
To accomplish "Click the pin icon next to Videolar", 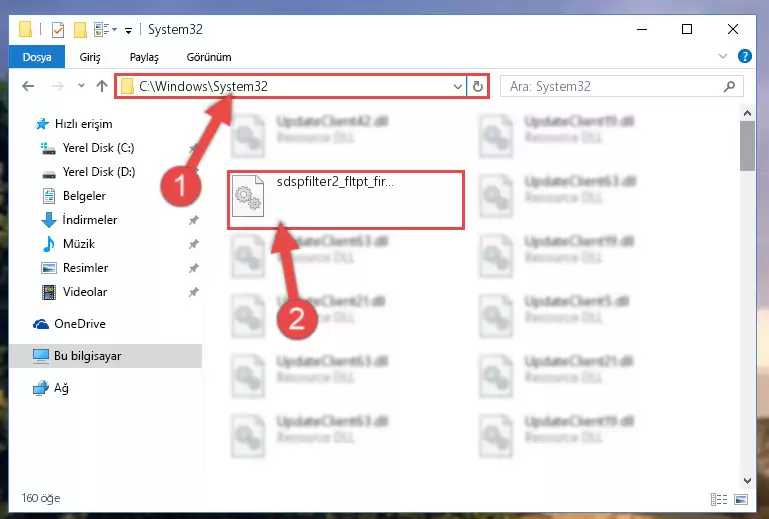I will (x=194, y=292).
